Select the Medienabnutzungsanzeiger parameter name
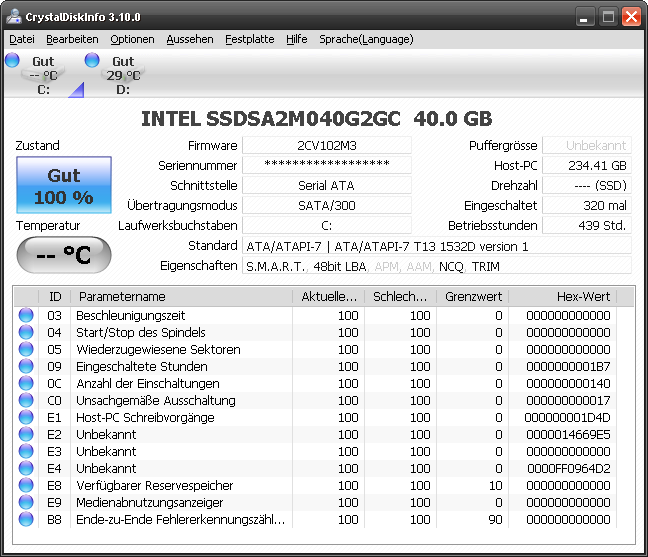 pos(150,502)
